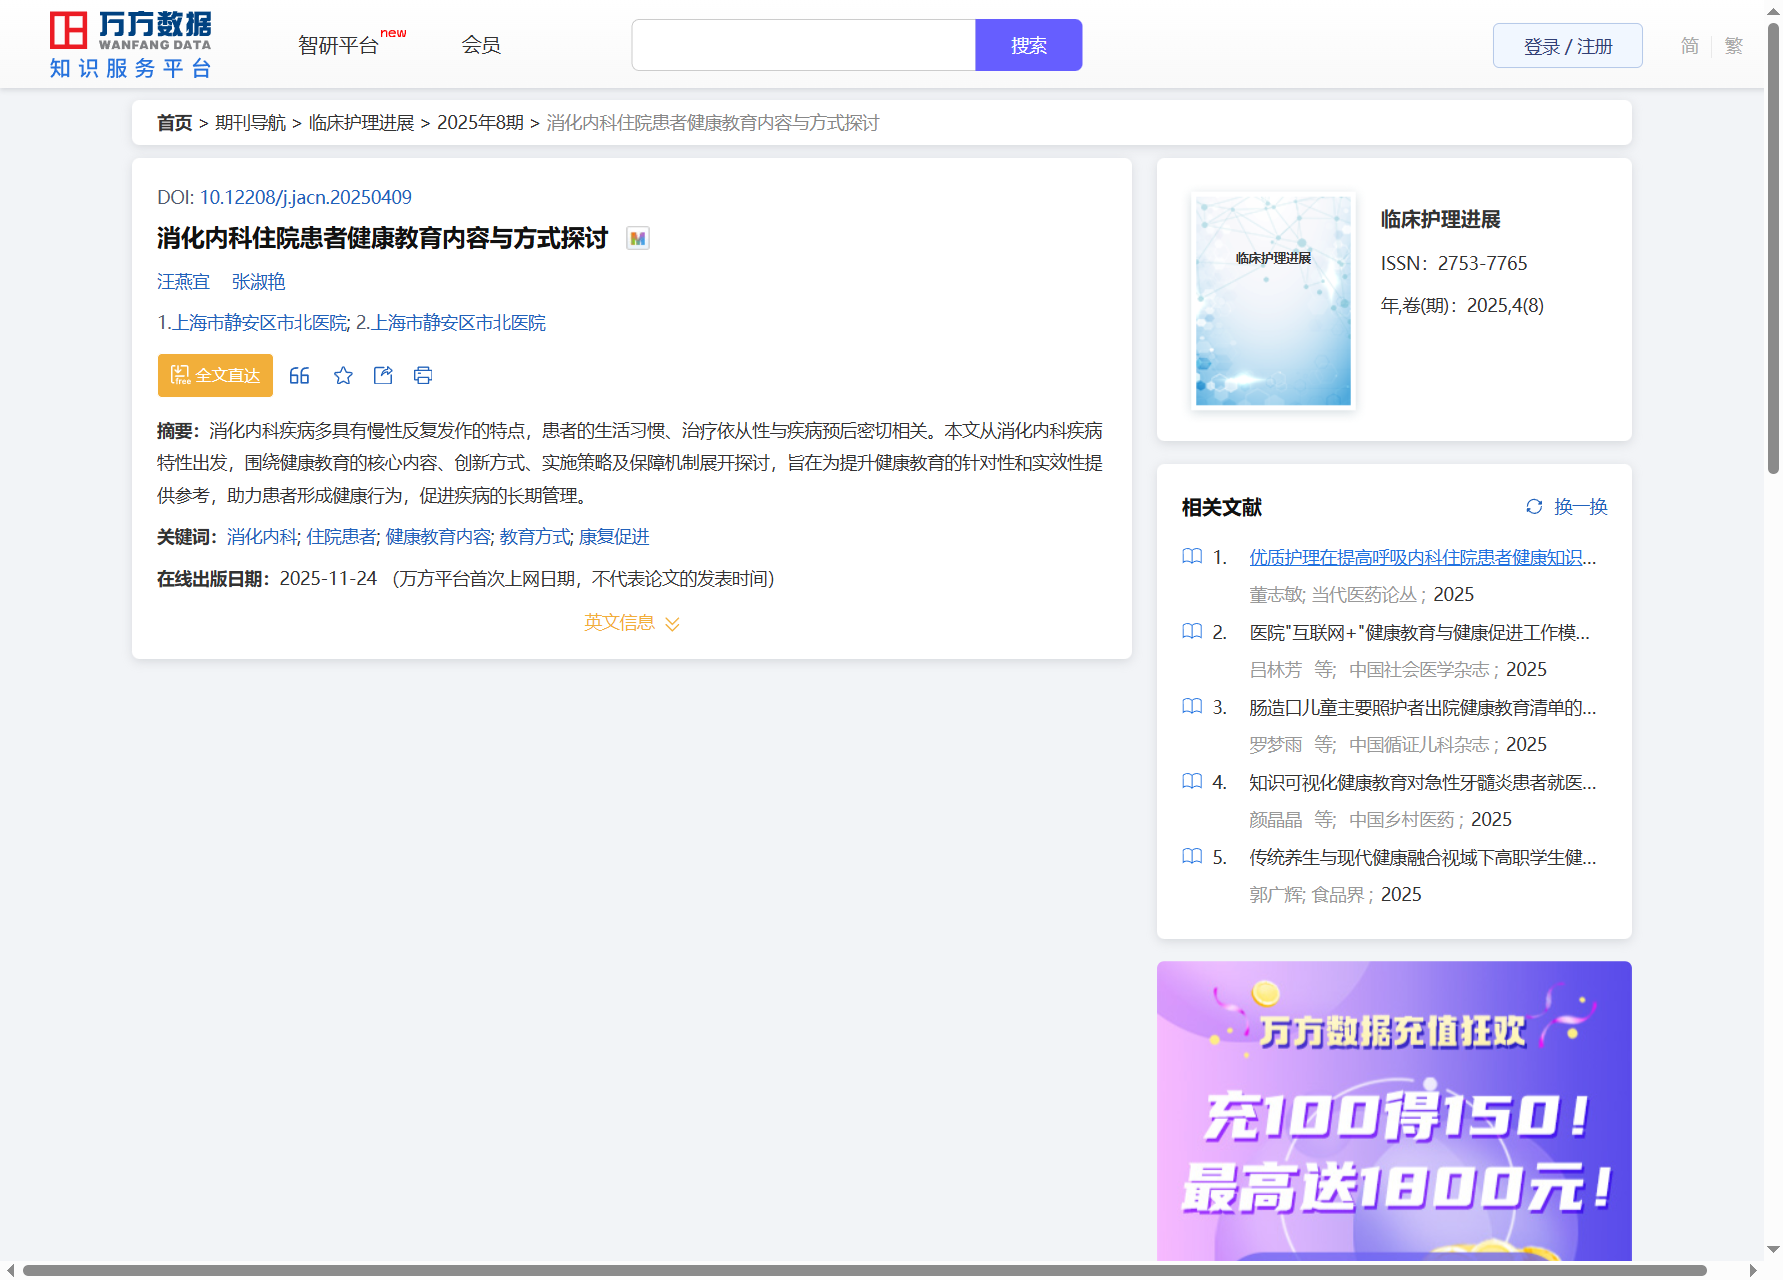Click the print icon

(x=423, y=375)
